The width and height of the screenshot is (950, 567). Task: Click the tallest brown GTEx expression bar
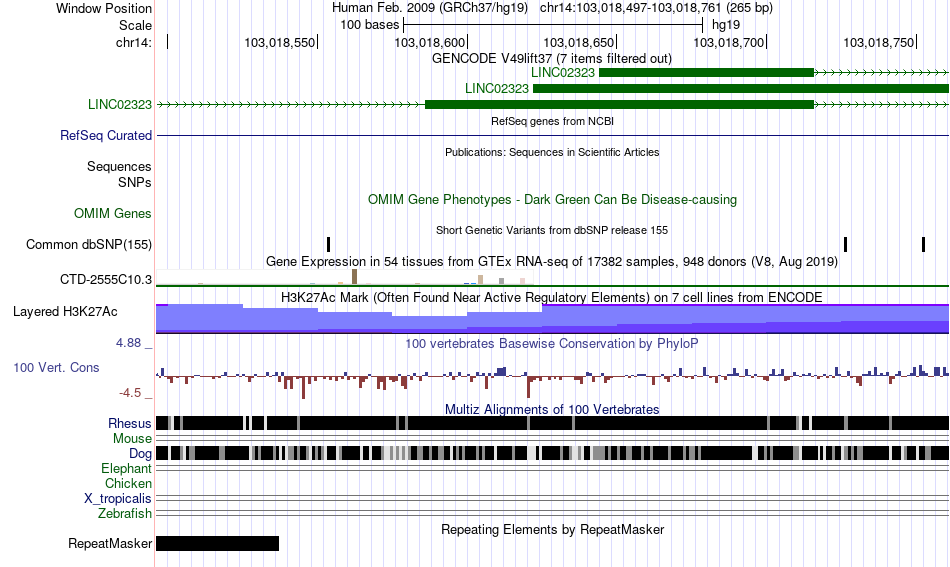click(354, 277)
